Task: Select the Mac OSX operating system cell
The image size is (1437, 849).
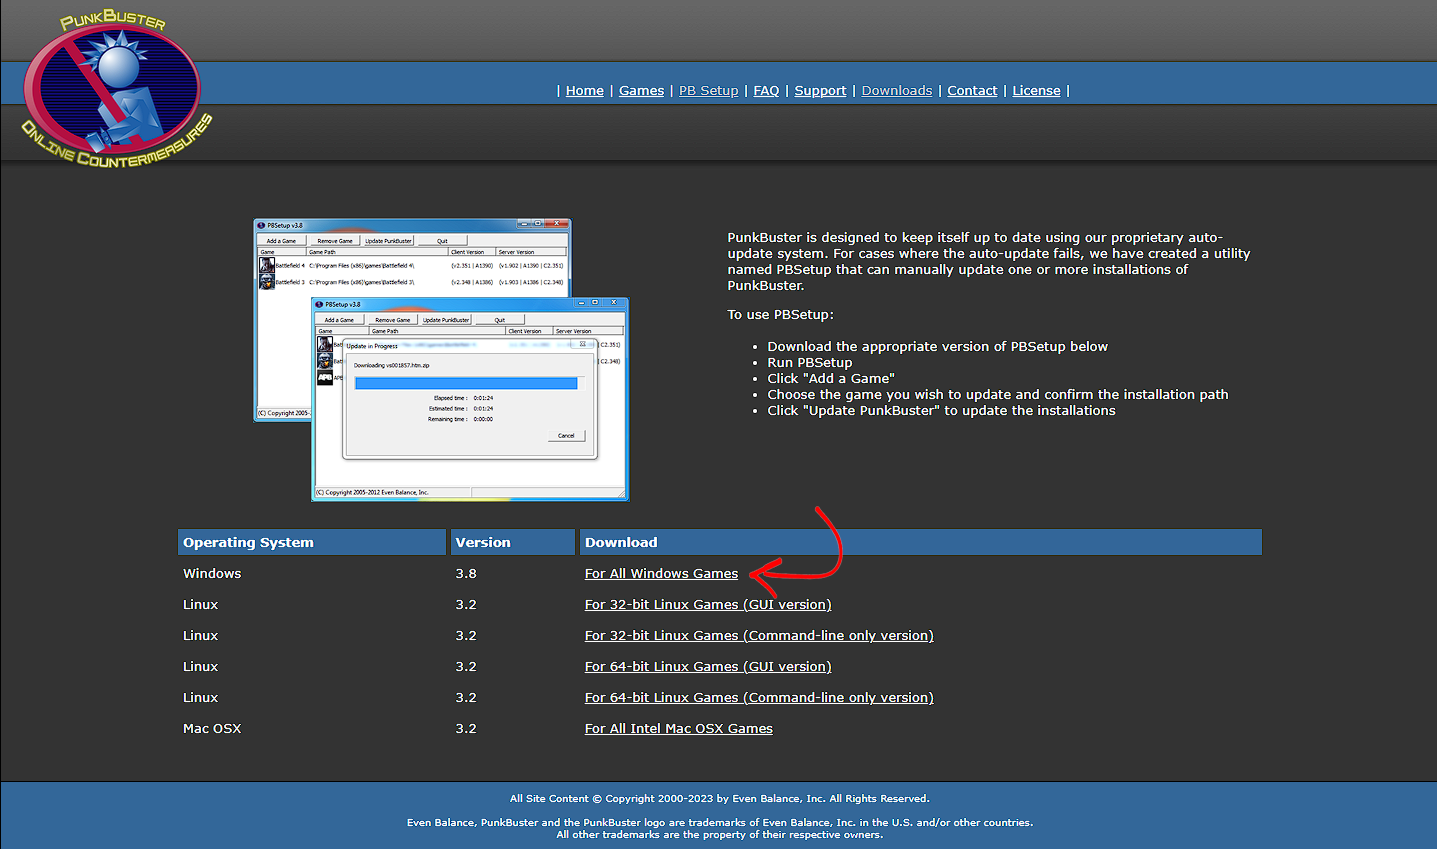Action: pos(212,729)
